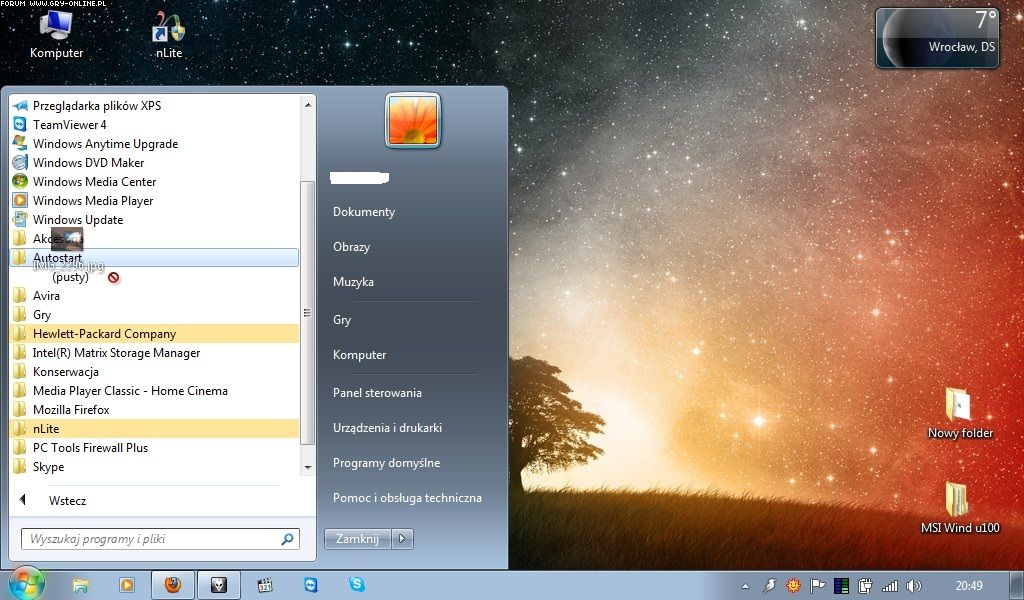Open Przeglądarka plików XPS from the programs list
The height and width of the screenshot is (600, 1024).
coord(155,106)
